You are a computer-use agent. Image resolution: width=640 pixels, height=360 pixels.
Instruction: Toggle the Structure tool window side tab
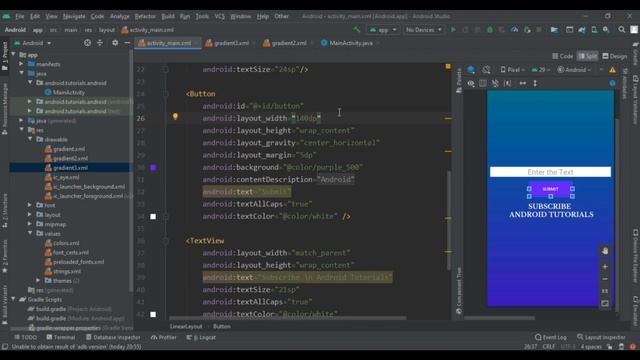point(5,210)
